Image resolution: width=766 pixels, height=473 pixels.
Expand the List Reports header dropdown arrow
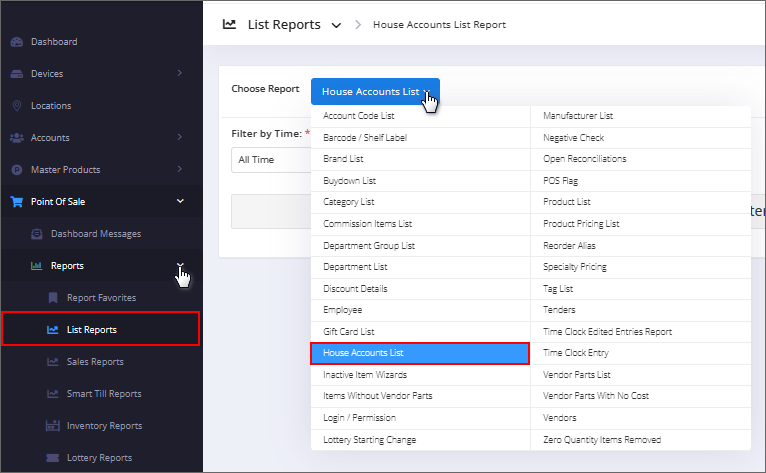[x=336, y=25]
